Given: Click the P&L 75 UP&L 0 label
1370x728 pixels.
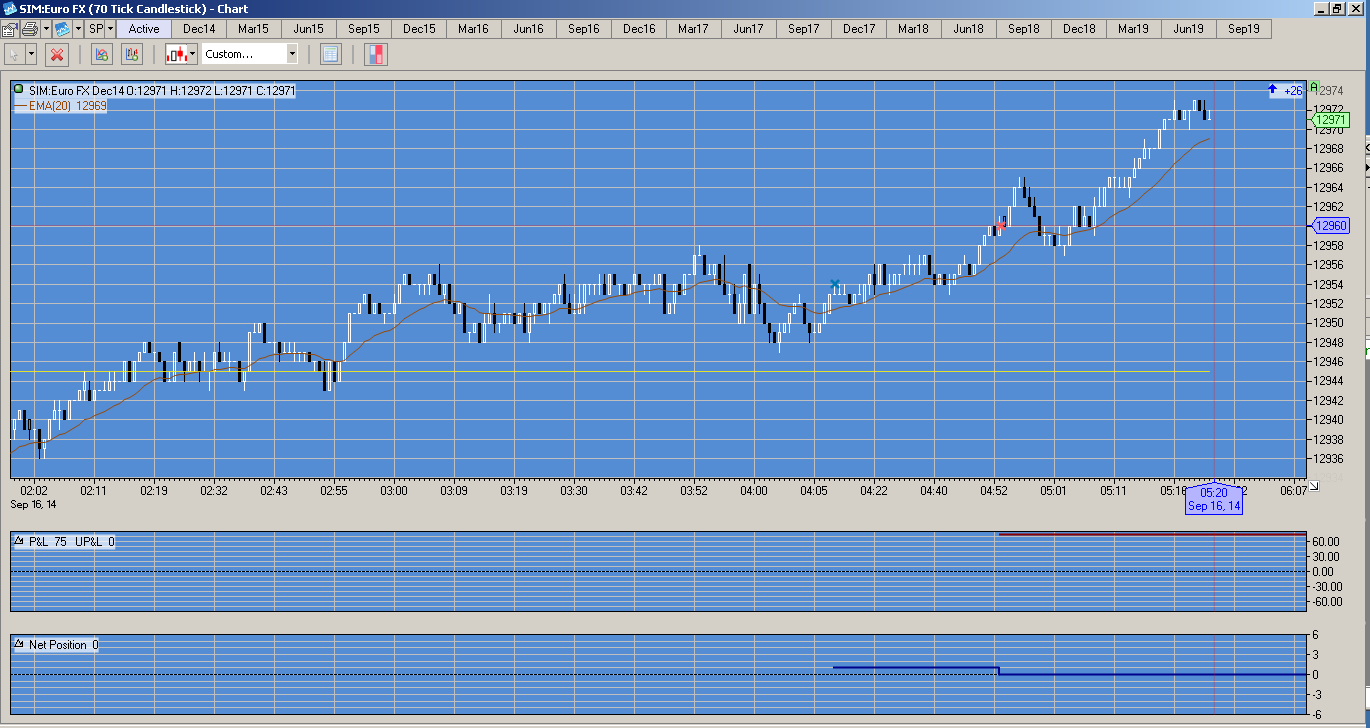Looking at the screenshot, I should coord(71,542).
